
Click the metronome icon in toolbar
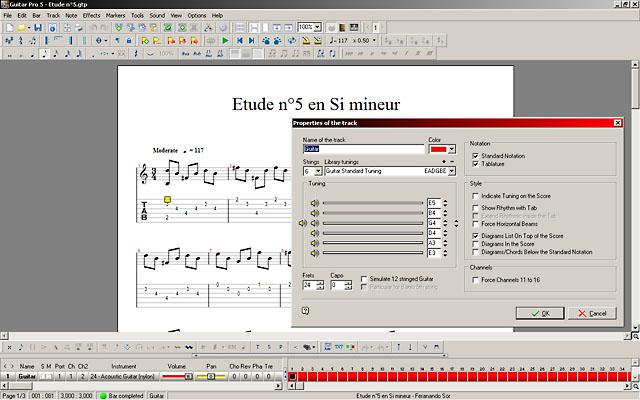(x=306, y=40)
